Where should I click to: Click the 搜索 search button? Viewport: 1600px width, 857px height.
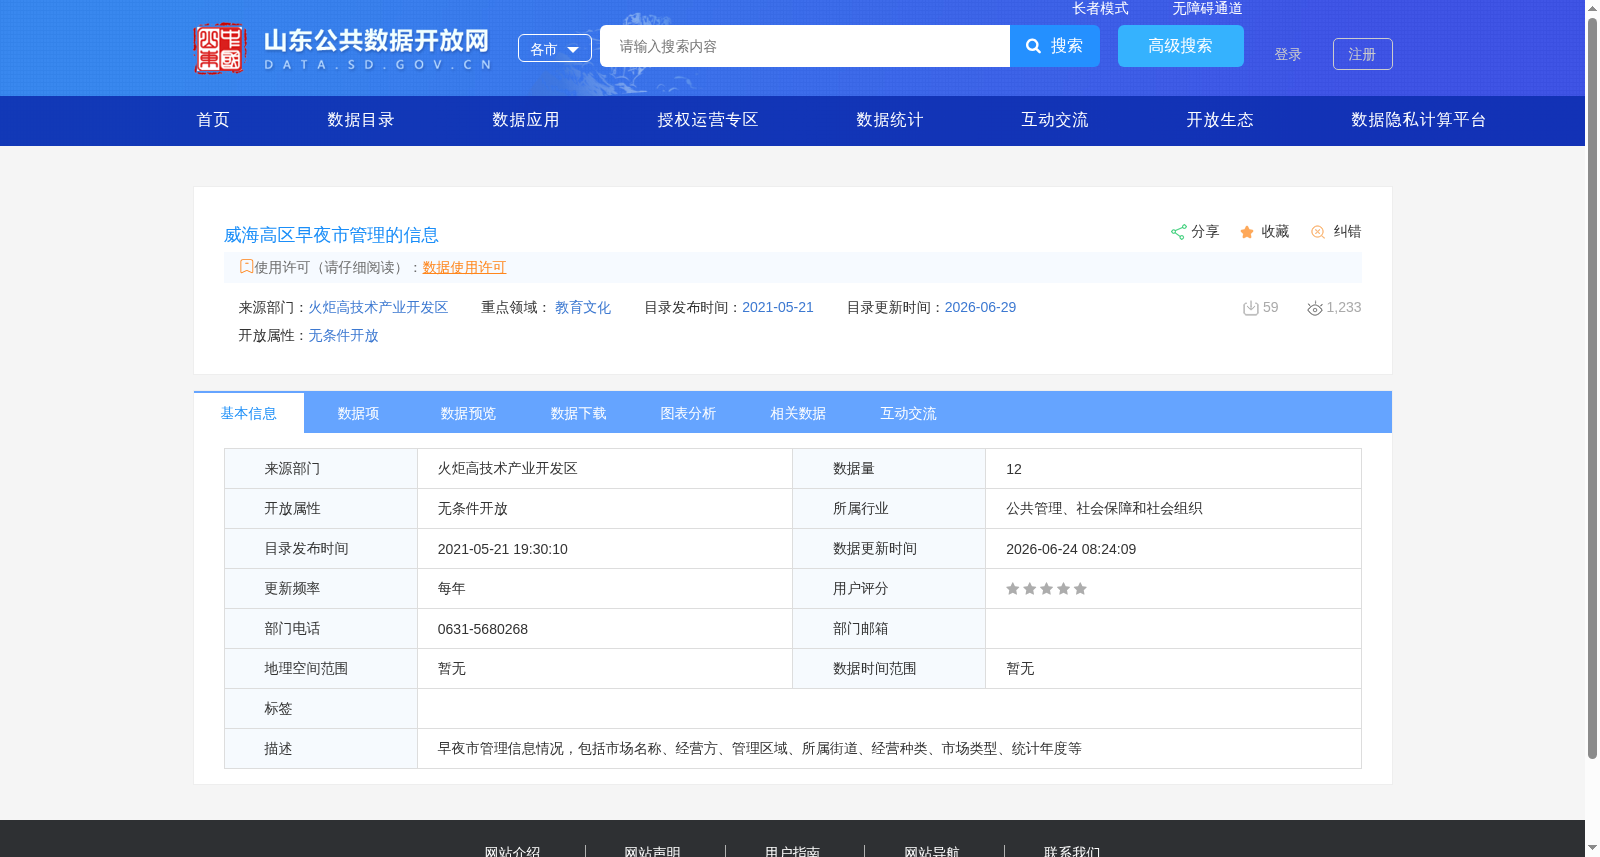[1055, 46]
